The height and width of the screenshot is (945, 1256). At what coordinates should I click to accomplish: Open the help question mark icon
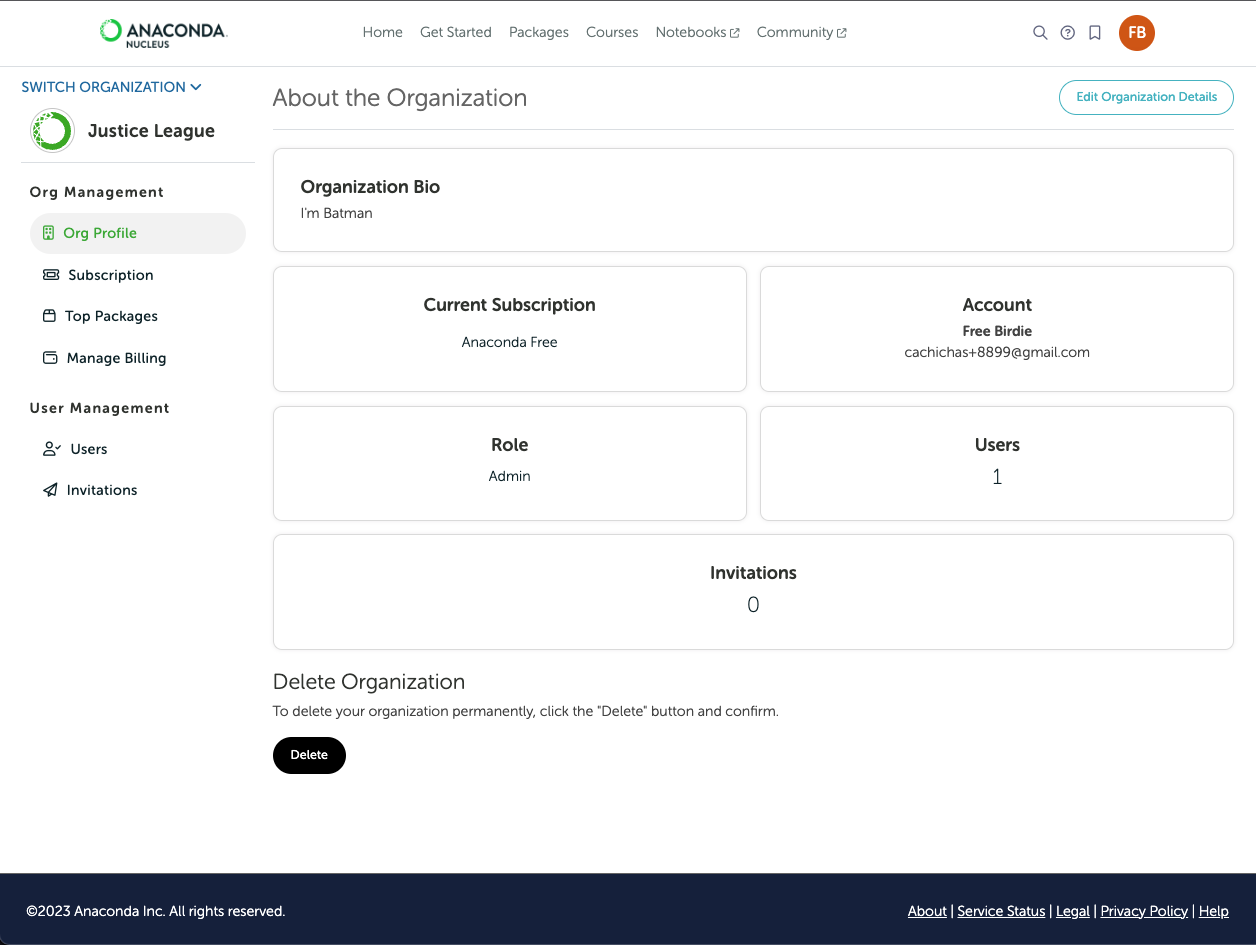click(1067, 33)
